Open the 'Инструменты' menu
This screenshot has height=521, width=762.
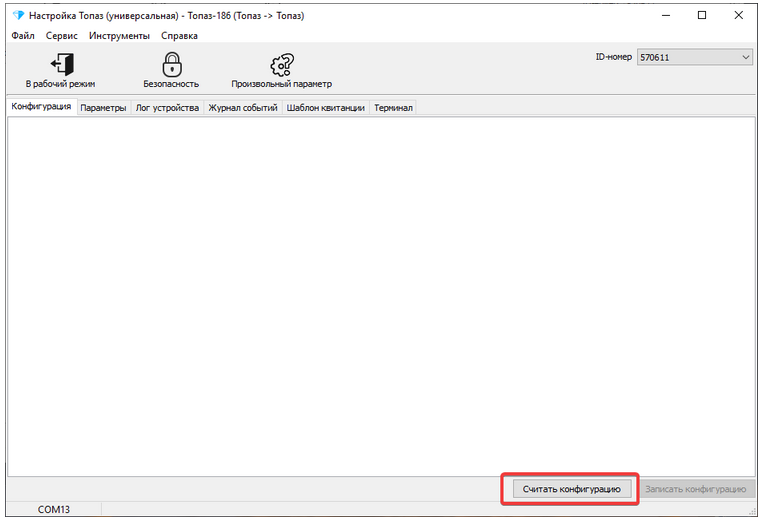coord(119,35)
